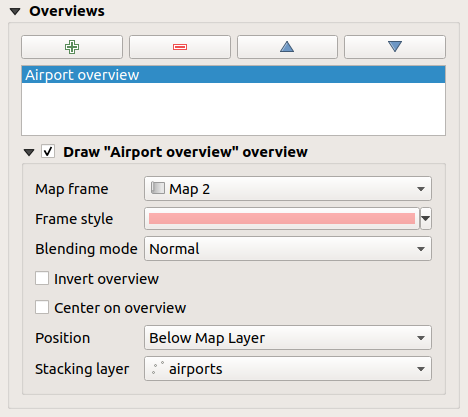Click the airports point layer icon

(158, 368)
